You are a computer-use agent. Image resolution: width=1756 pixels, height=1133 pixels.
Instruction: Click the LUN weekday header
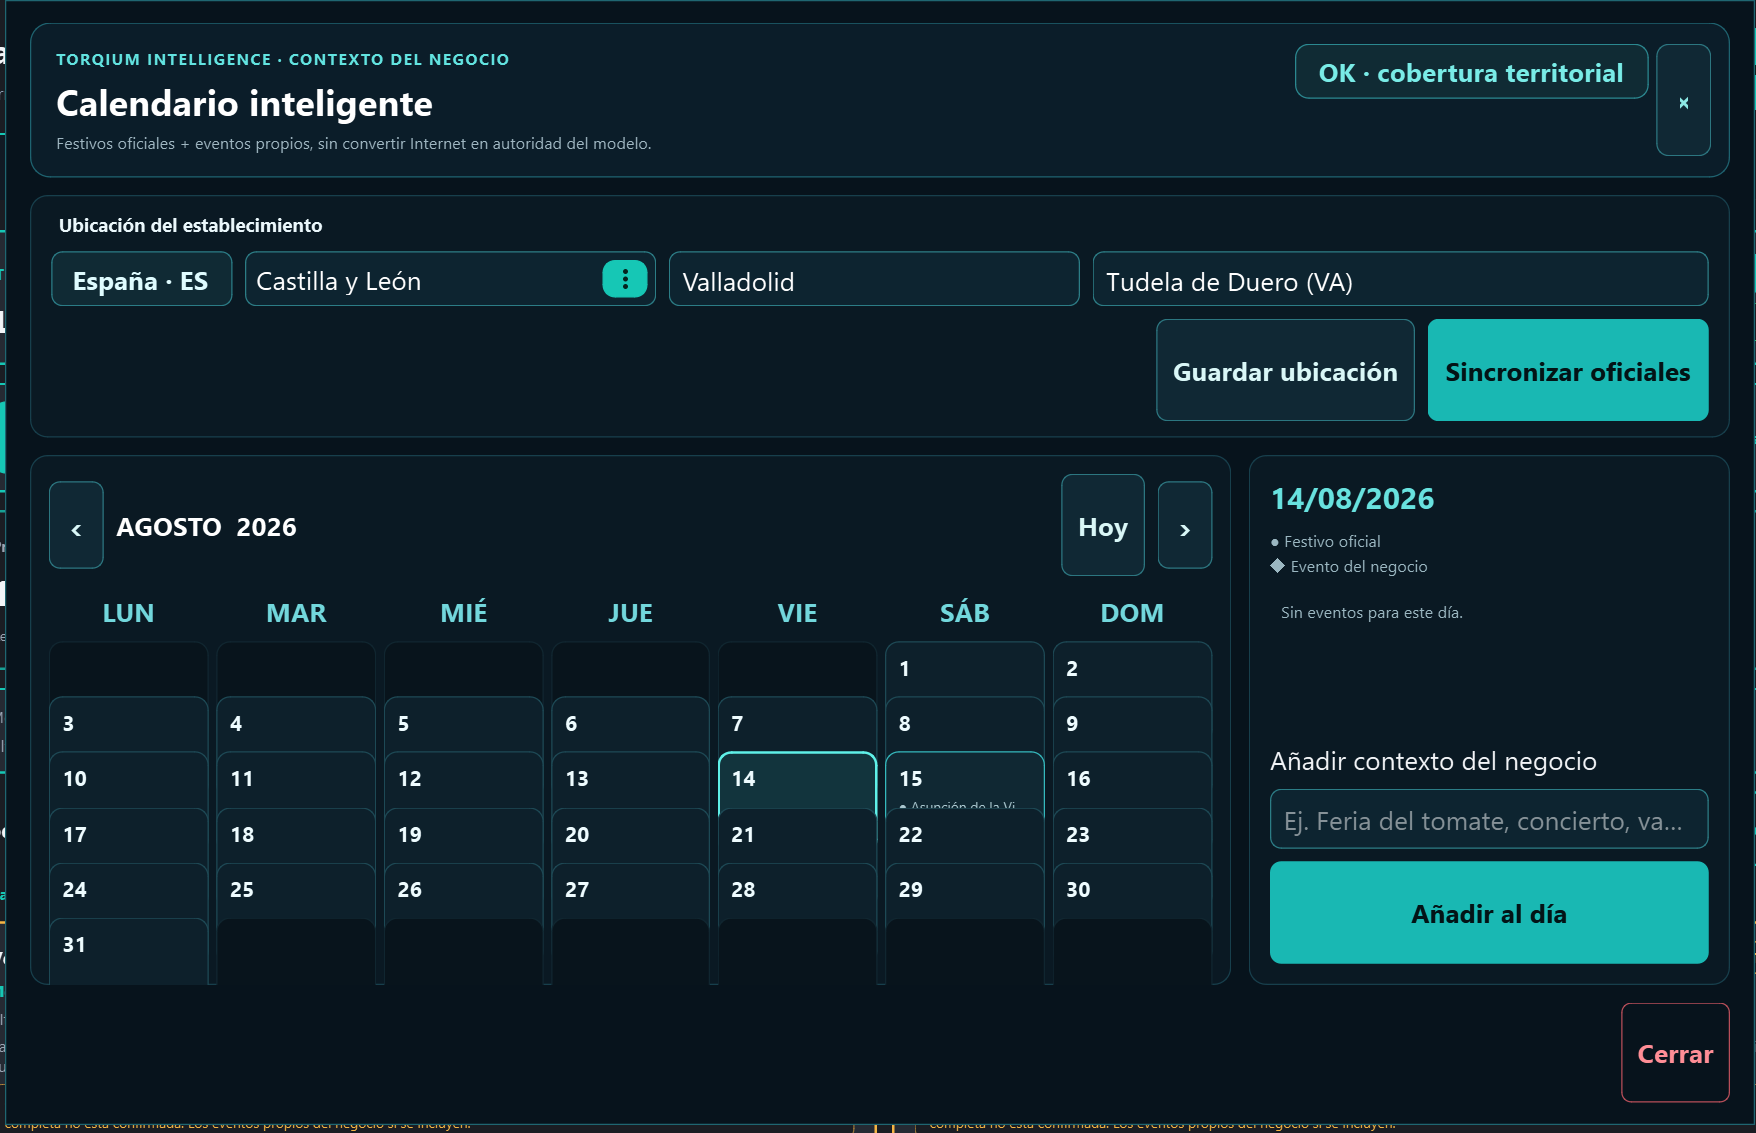coord(129,613)
